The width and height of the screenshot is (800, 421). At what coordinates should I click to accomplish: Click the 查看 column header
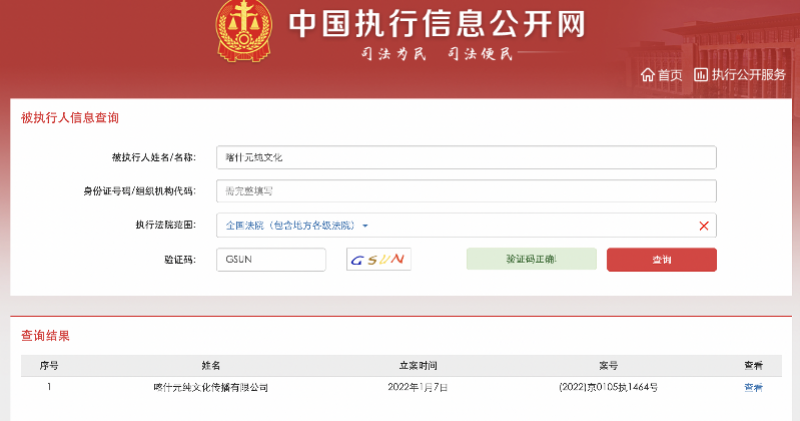pyautogui.click(x=753, y=365)
